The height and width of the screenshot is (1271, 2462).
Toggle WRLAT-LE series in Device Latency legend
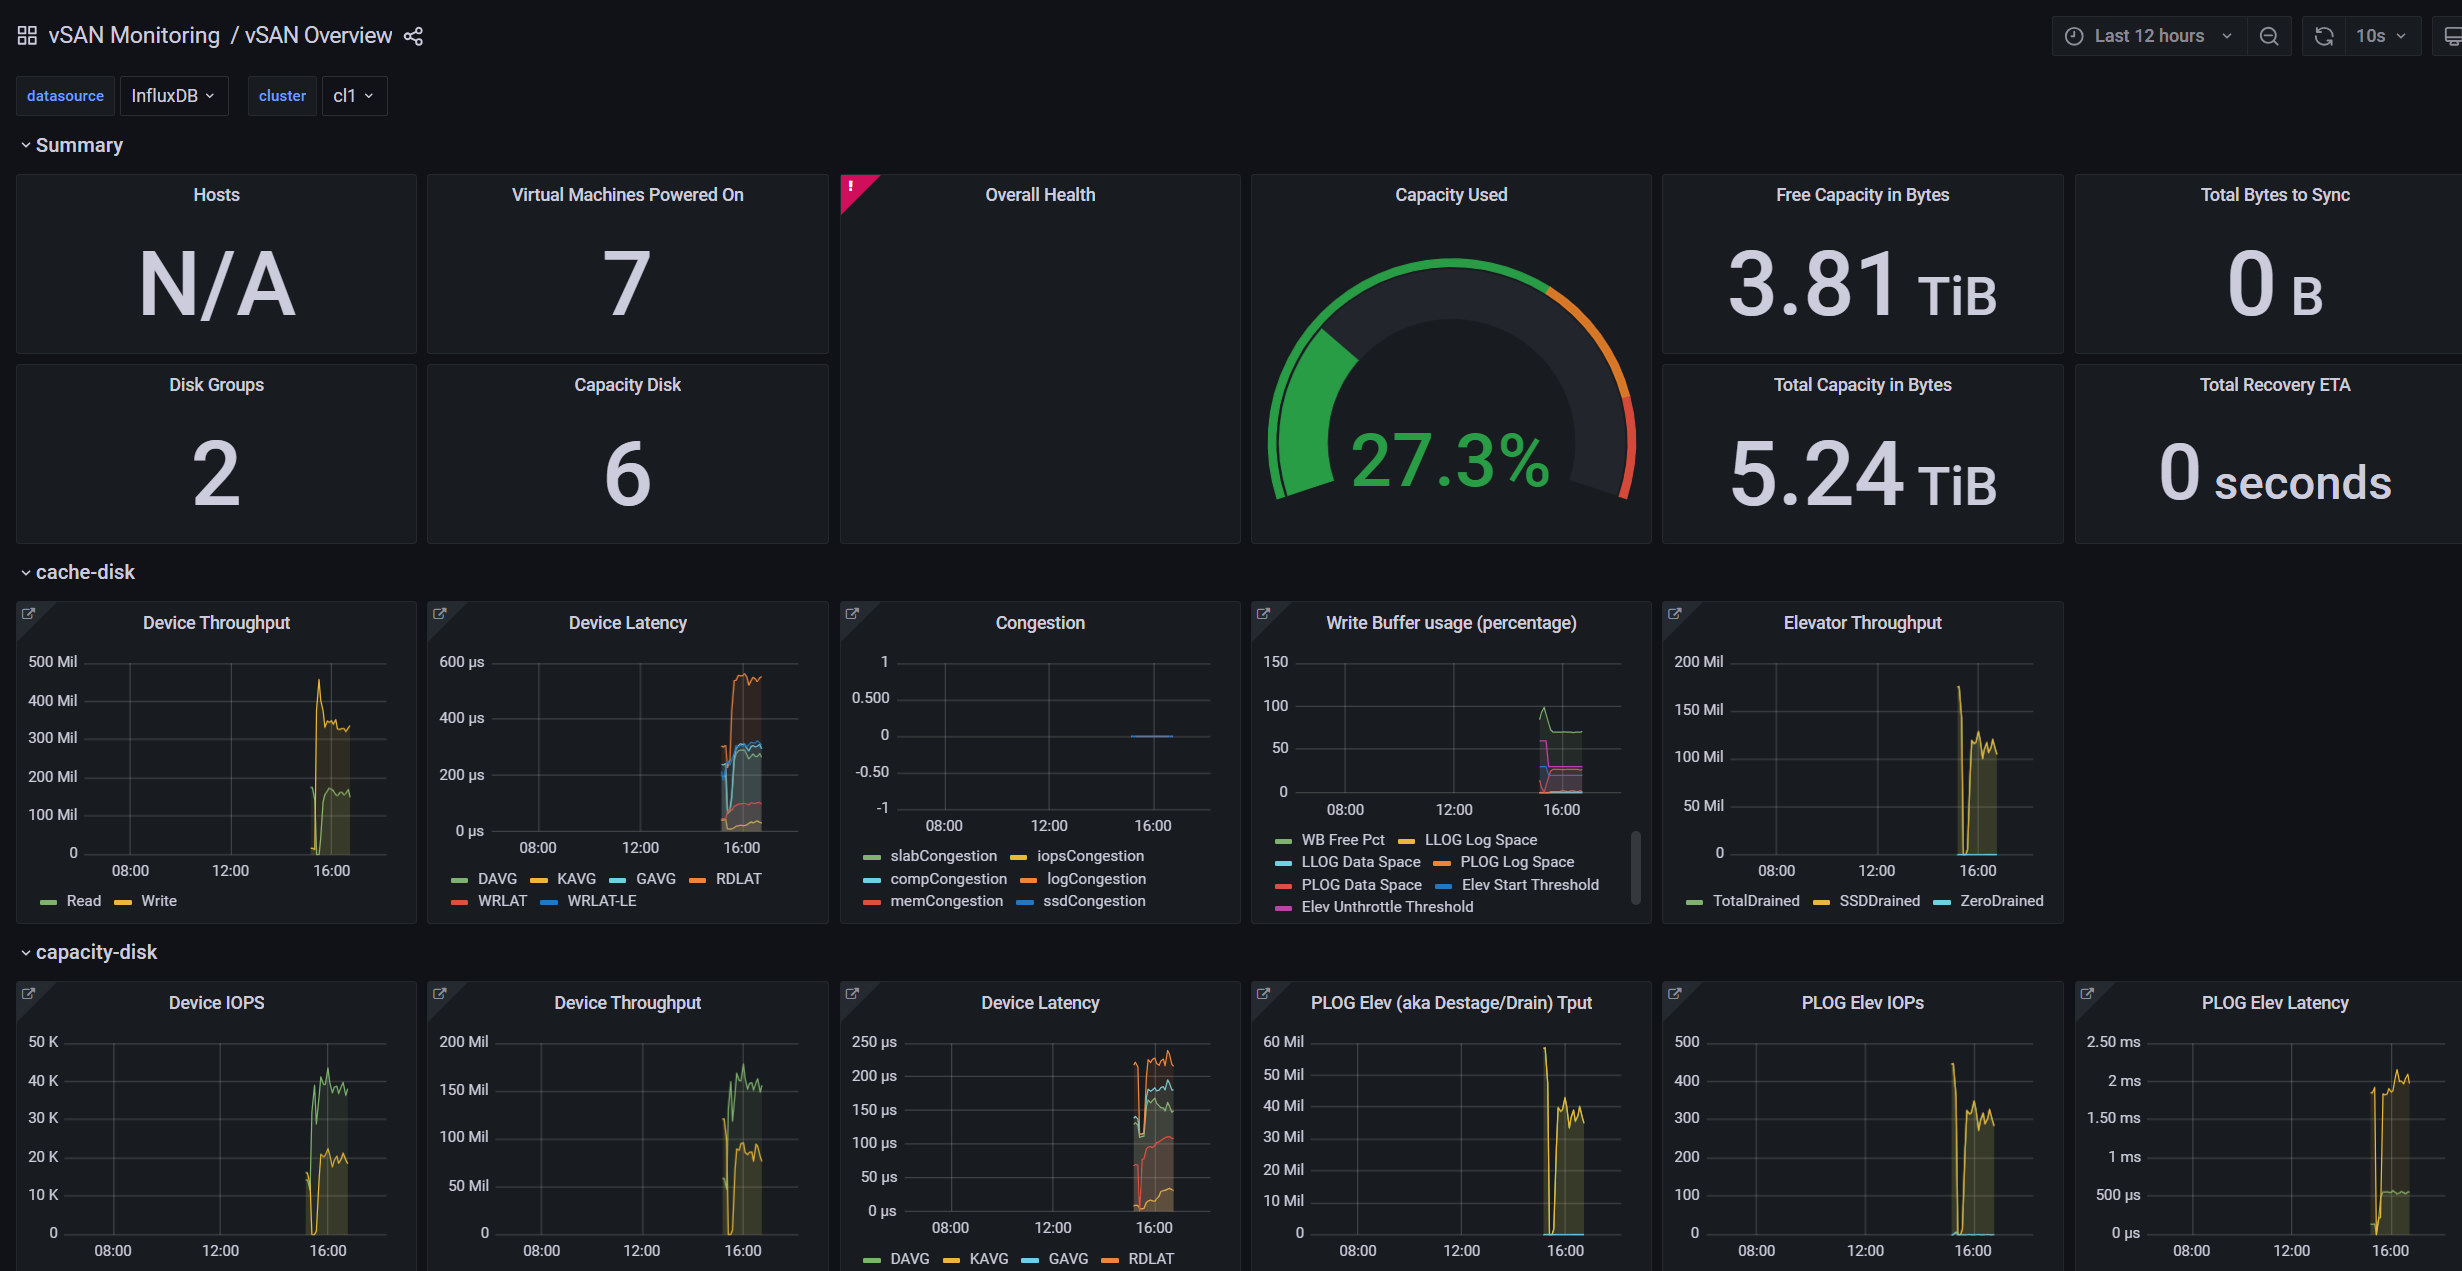tap(601, 901)
